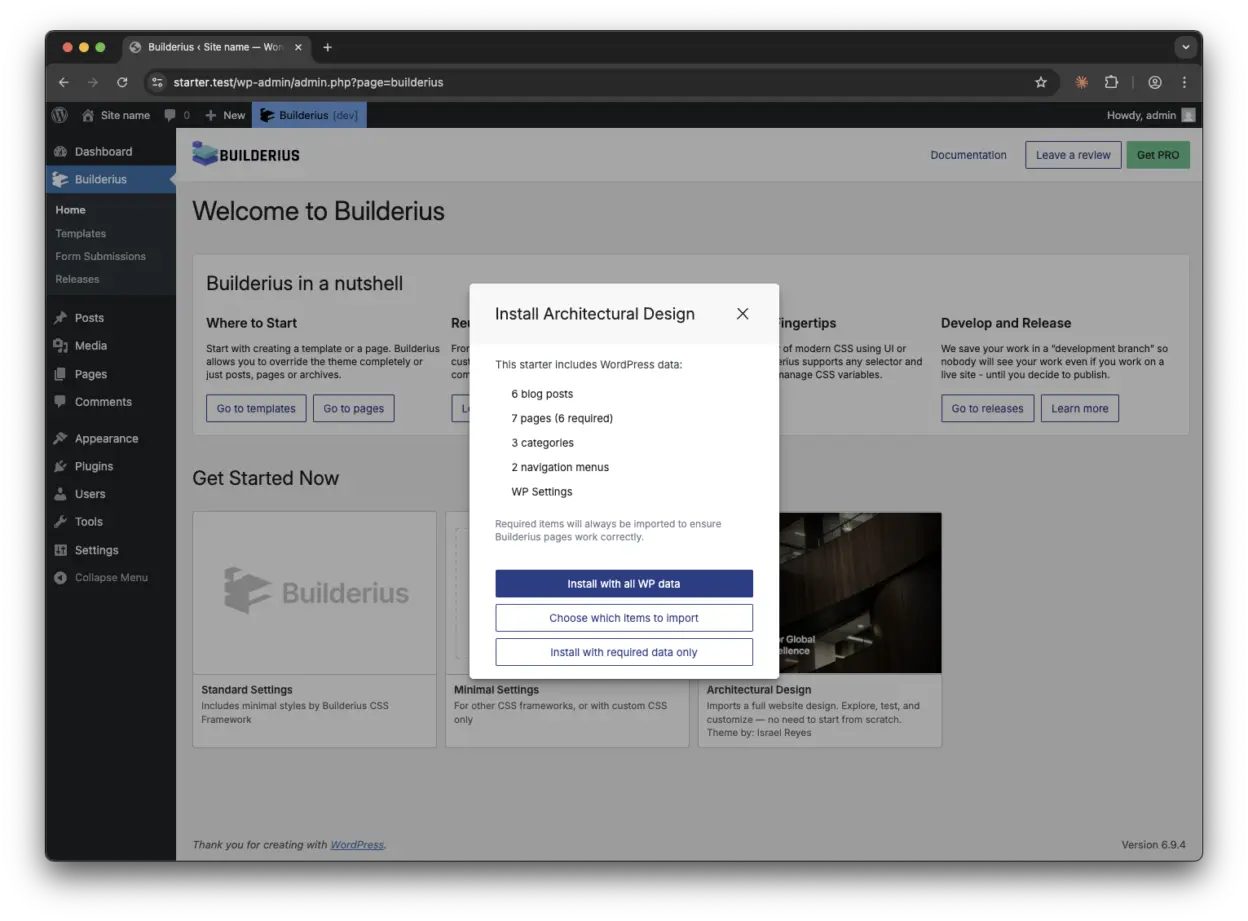This screenshot has width=1248, height=921.
Task: Click Install with all WP data
Action: [623, 584]
